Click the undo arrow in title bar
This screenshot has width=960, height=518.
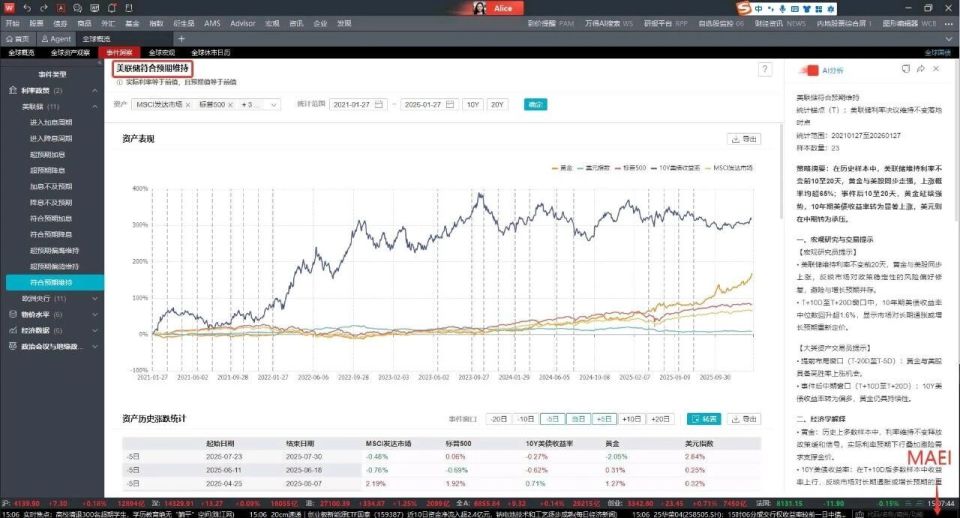click(x=27, y=8)
